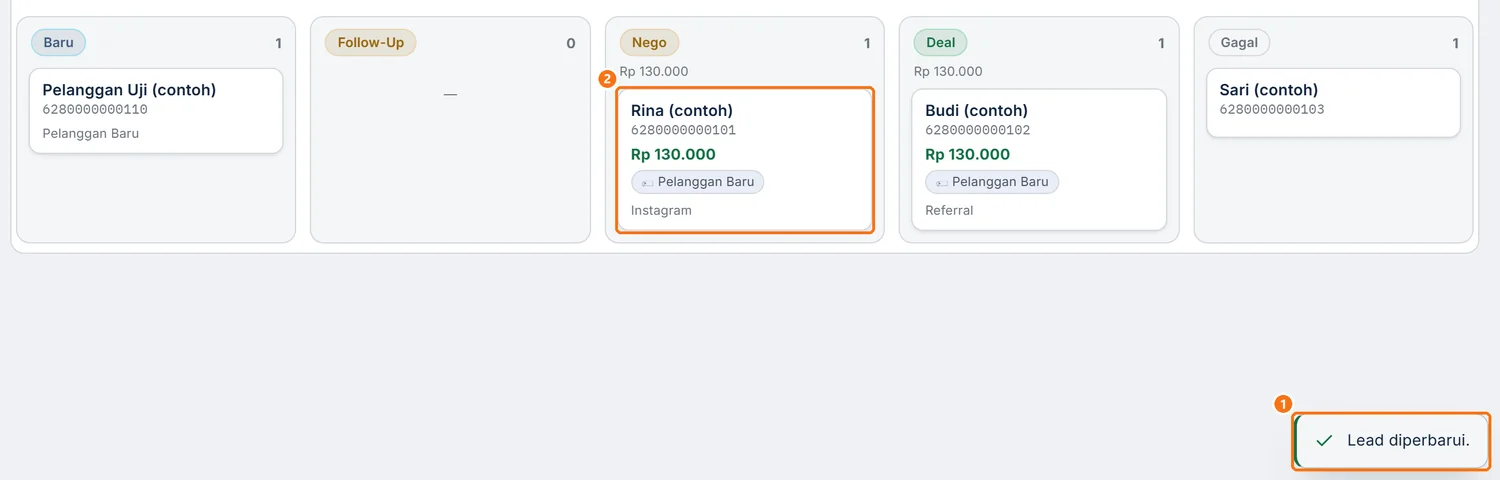
Task: Click phone number 6280000000110
Action: 95,110
